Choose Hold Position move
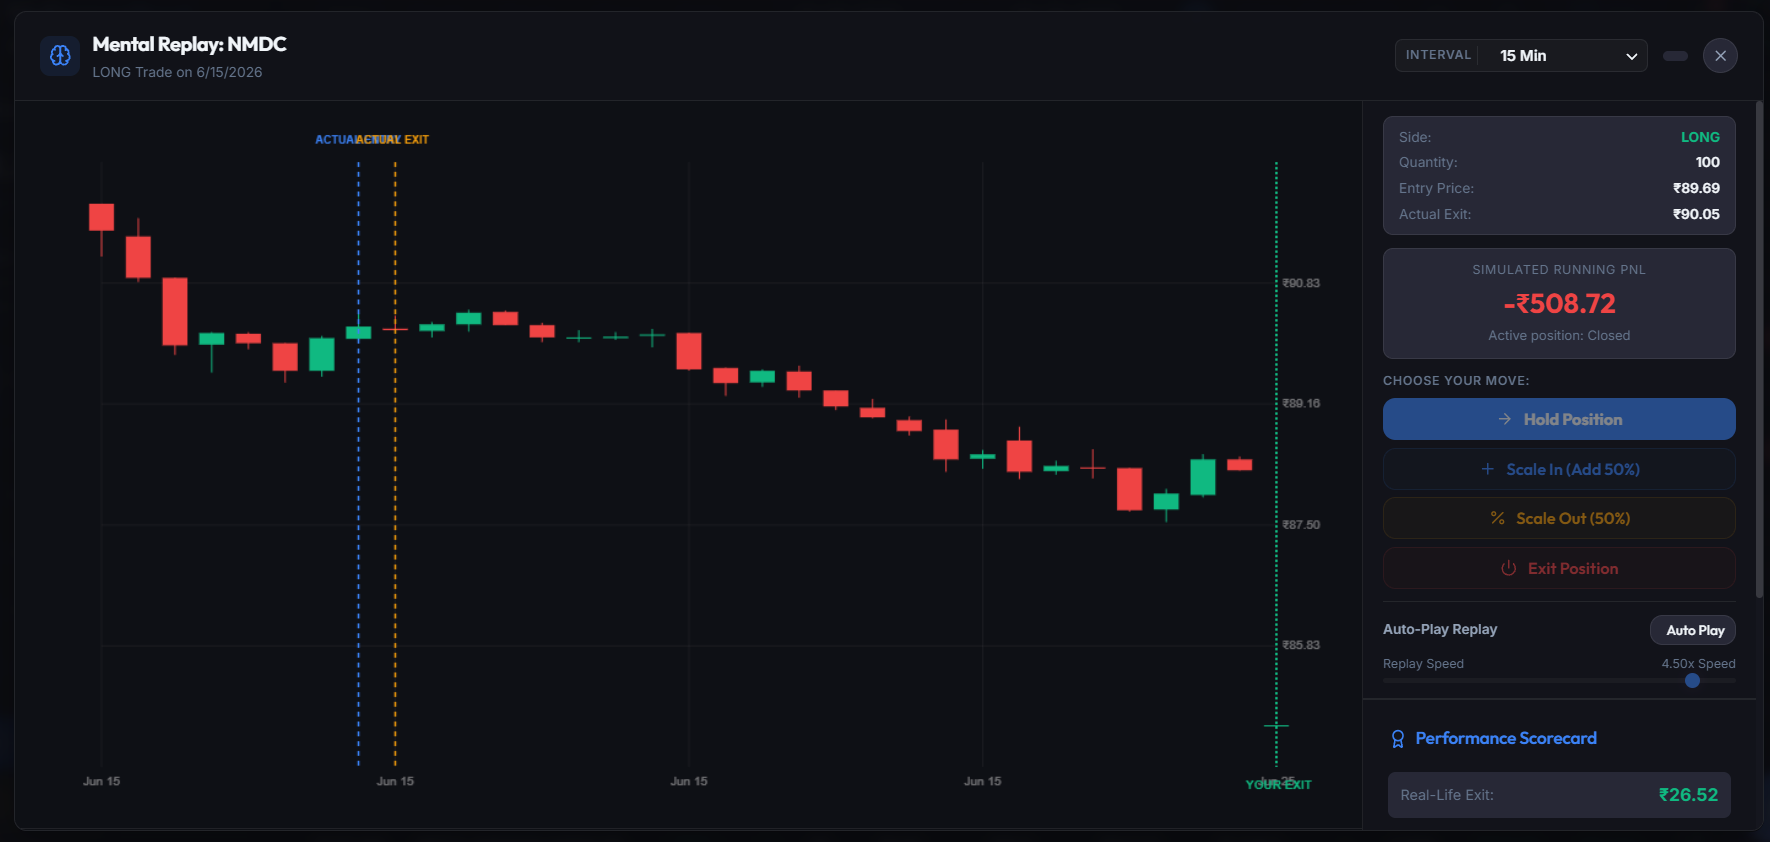1770x842 pixels. pos(1559,419)
